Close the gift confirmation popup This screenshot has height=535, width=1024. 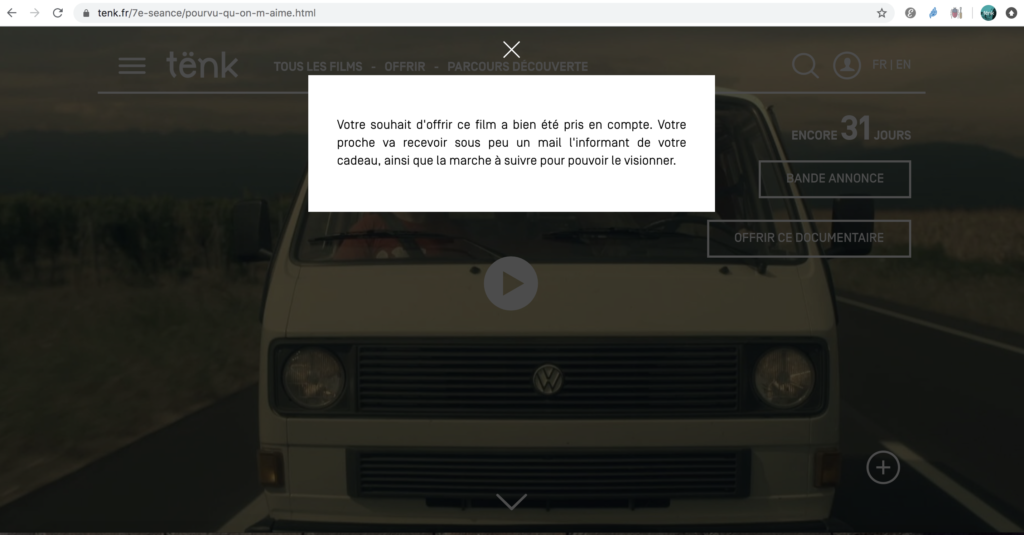pos(511,50)
